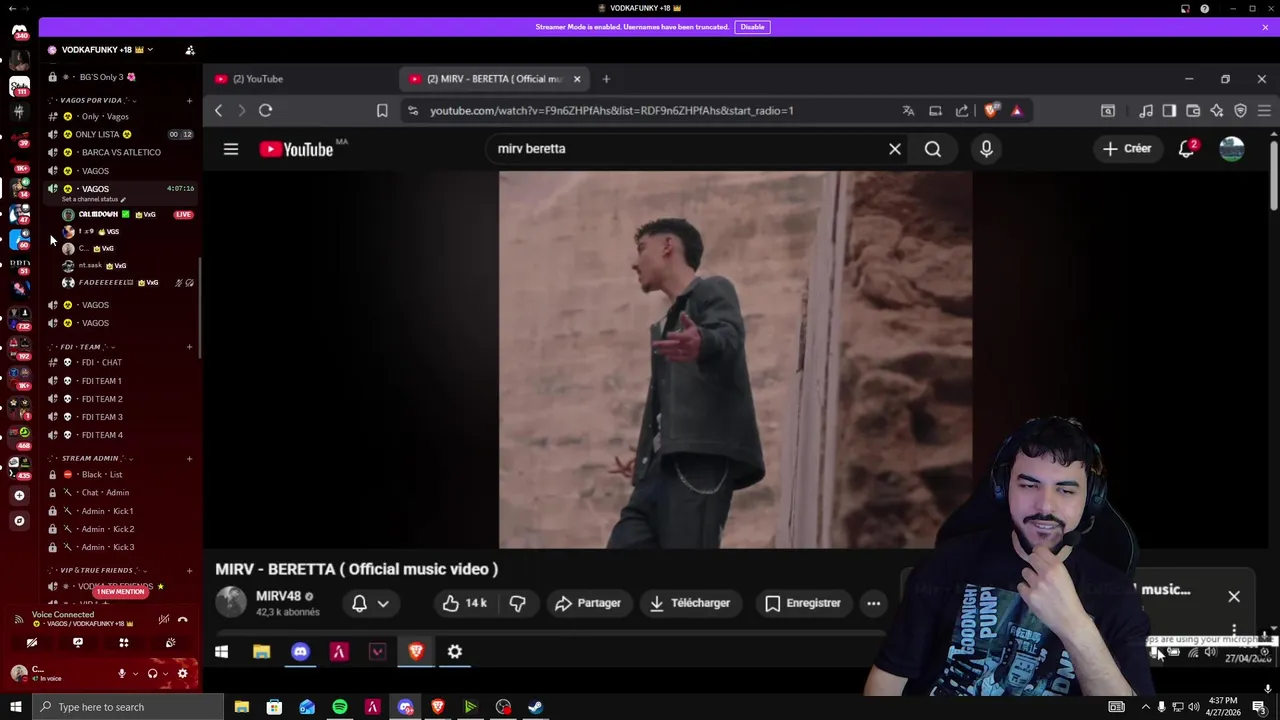Open Brave Leo AI sparkle icon

pyautogui.click(x=1217, y=110)
